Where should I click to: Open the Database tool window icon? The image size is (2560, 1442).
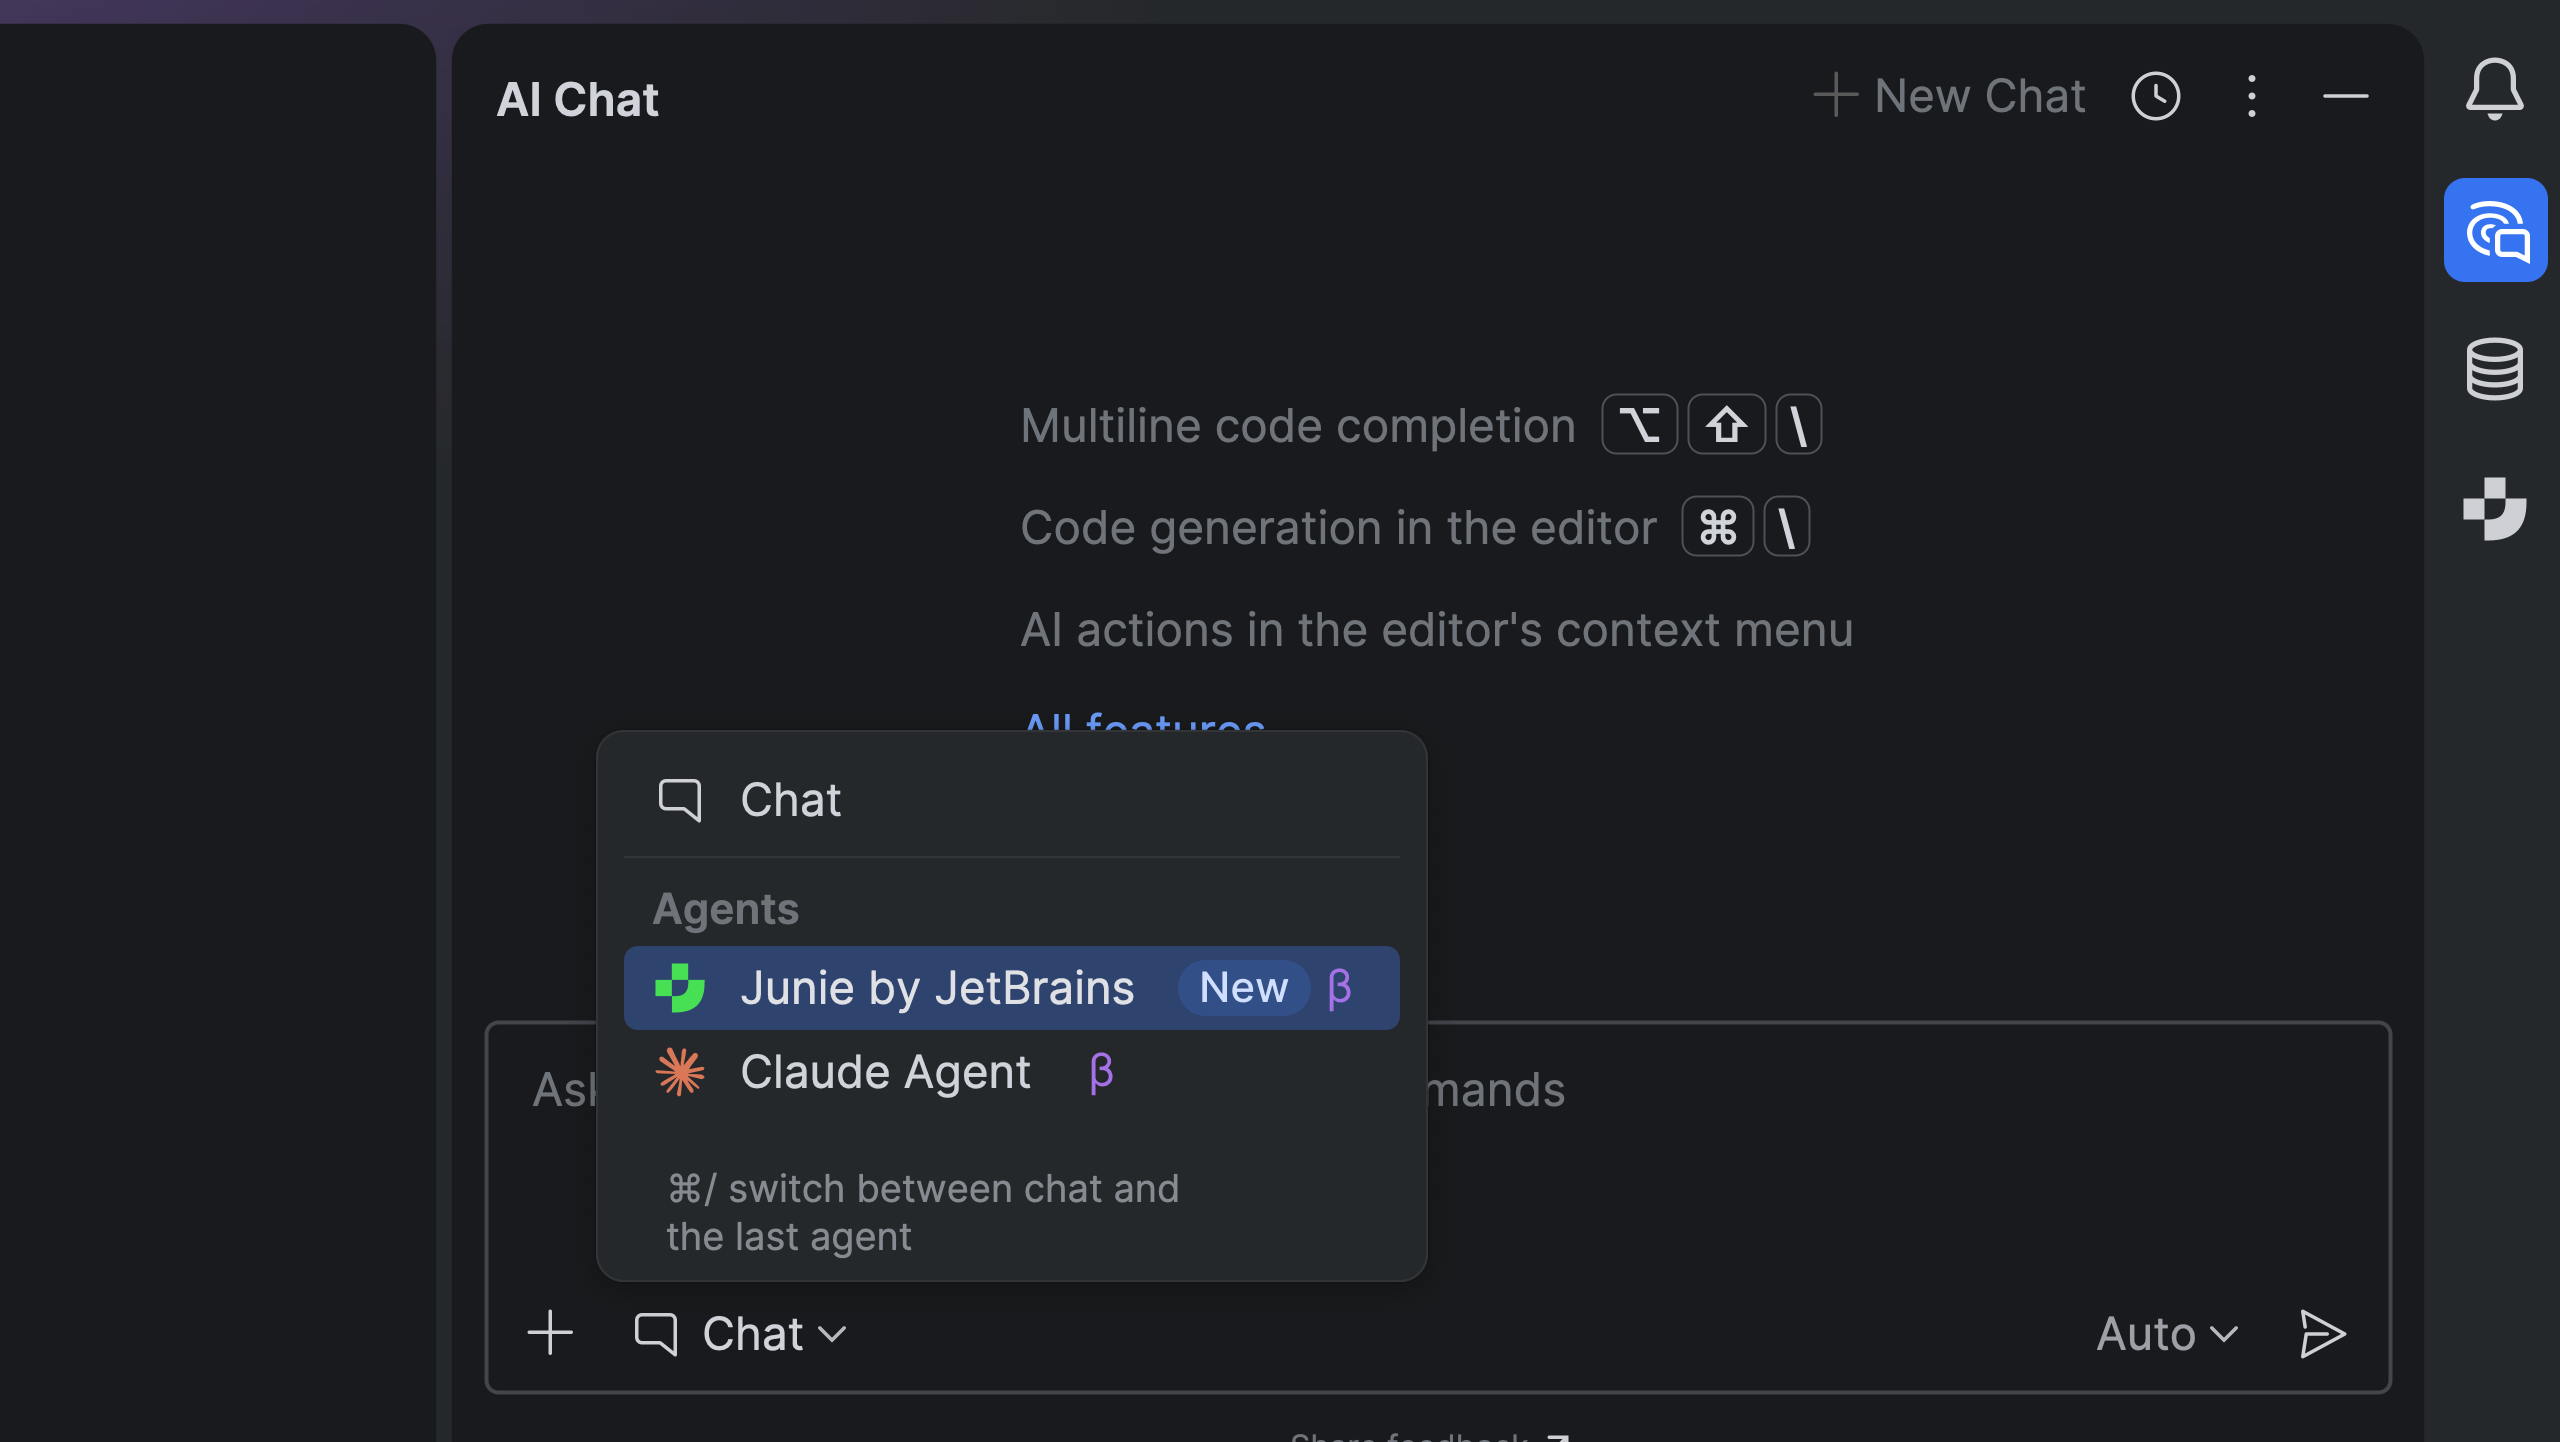[x=2494, y=369]
